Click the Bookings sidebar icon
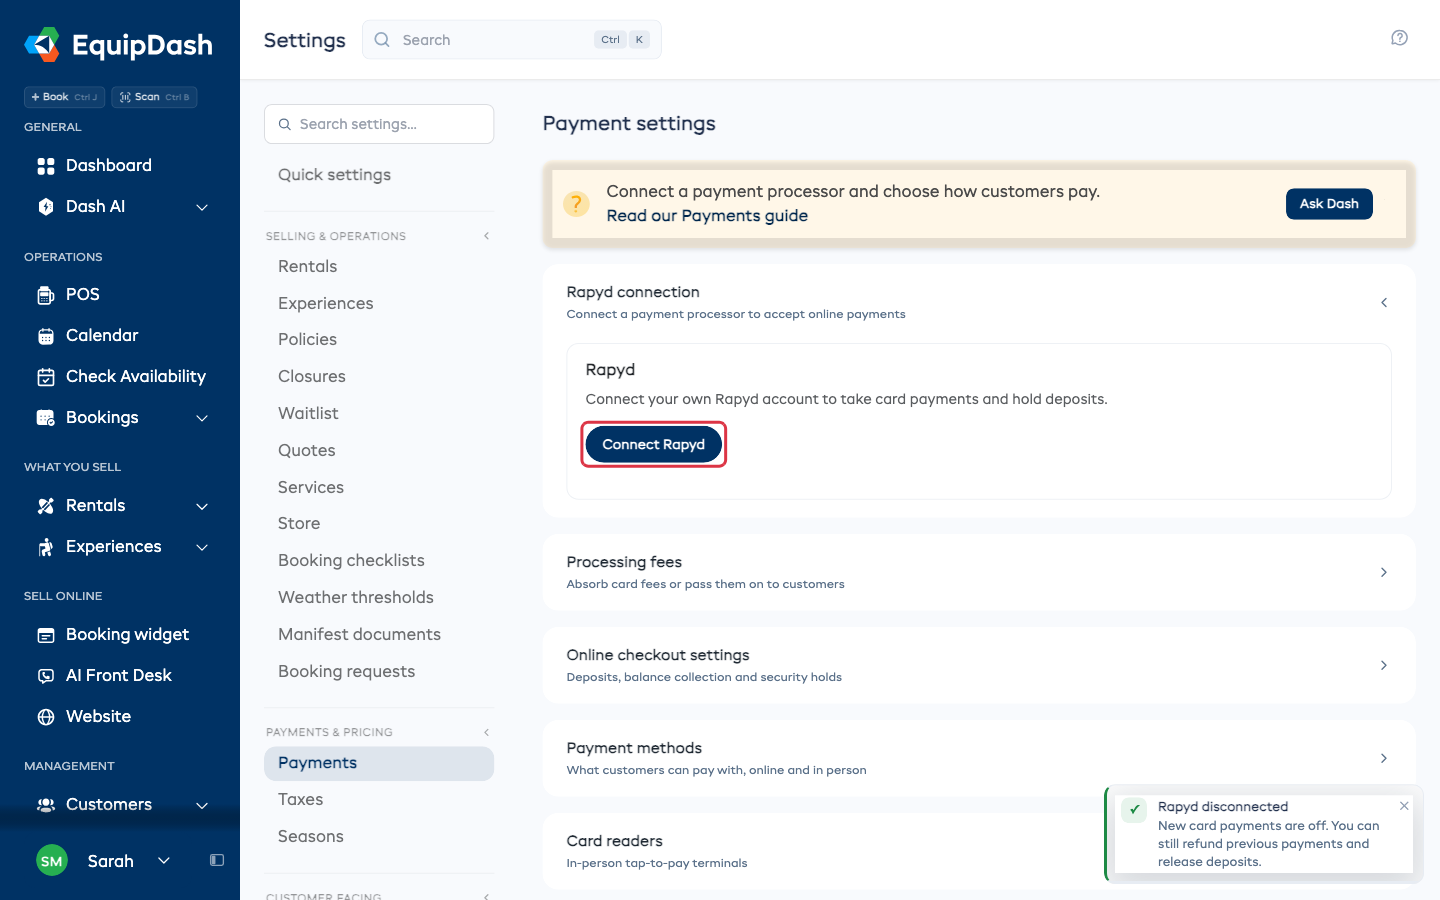The height and width of the screenshot is (900, 1440). [x=46, y=418]
